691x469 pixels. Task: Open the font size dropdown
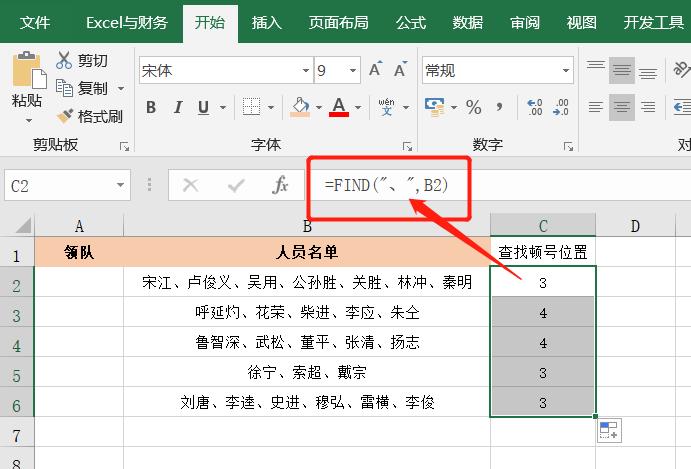[x=353, y=70]
